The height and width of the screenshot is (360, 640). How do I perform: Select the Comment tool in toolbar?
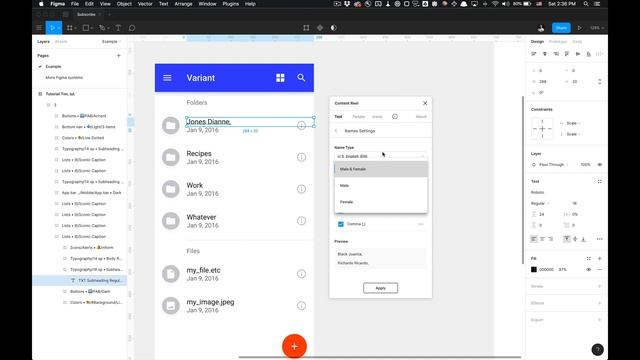pos(132,28)
